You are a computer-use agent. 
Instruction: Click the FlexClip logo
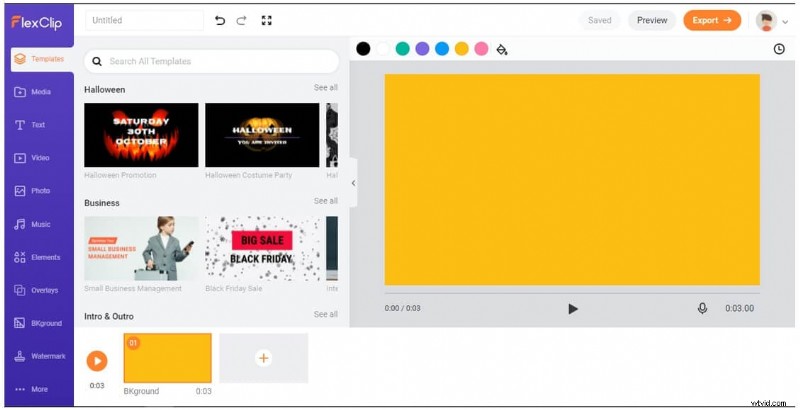point(37,22)
